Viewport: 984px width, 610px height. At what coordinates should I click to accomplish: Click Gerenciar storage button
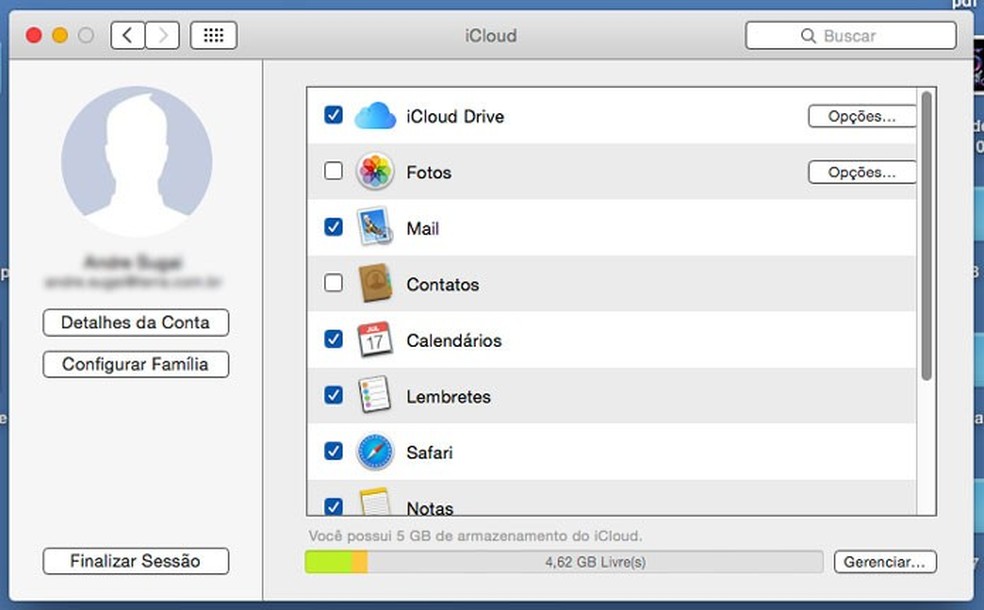(885, 562)
